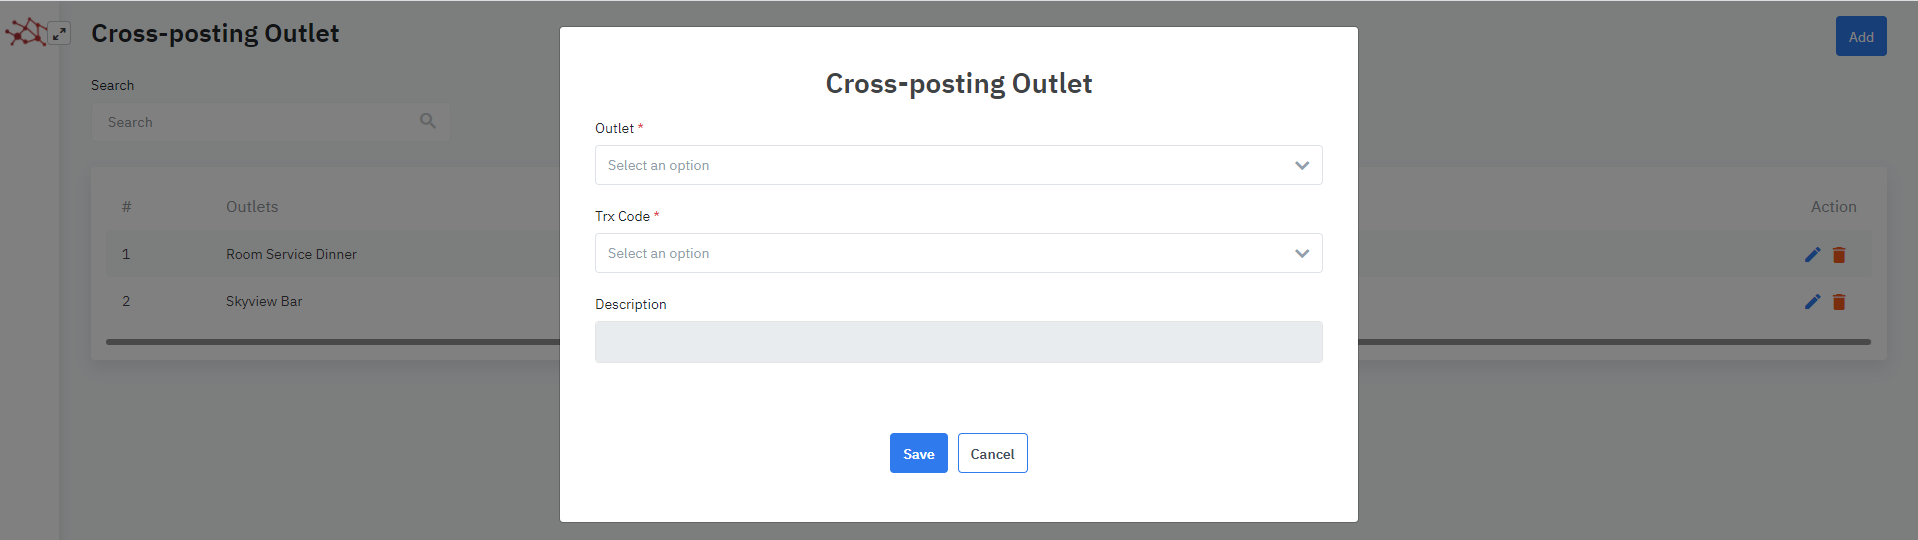1918x540 pixels.
Task: Click the app logo icon
Action: coord(25,33)
